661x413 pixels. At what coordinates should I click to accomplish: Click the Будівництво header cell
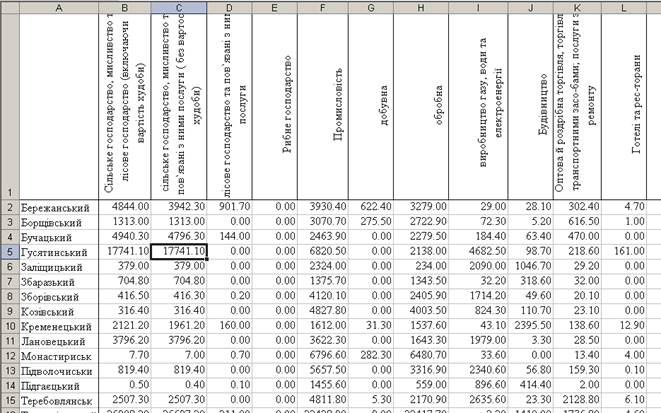coord(531,107)
